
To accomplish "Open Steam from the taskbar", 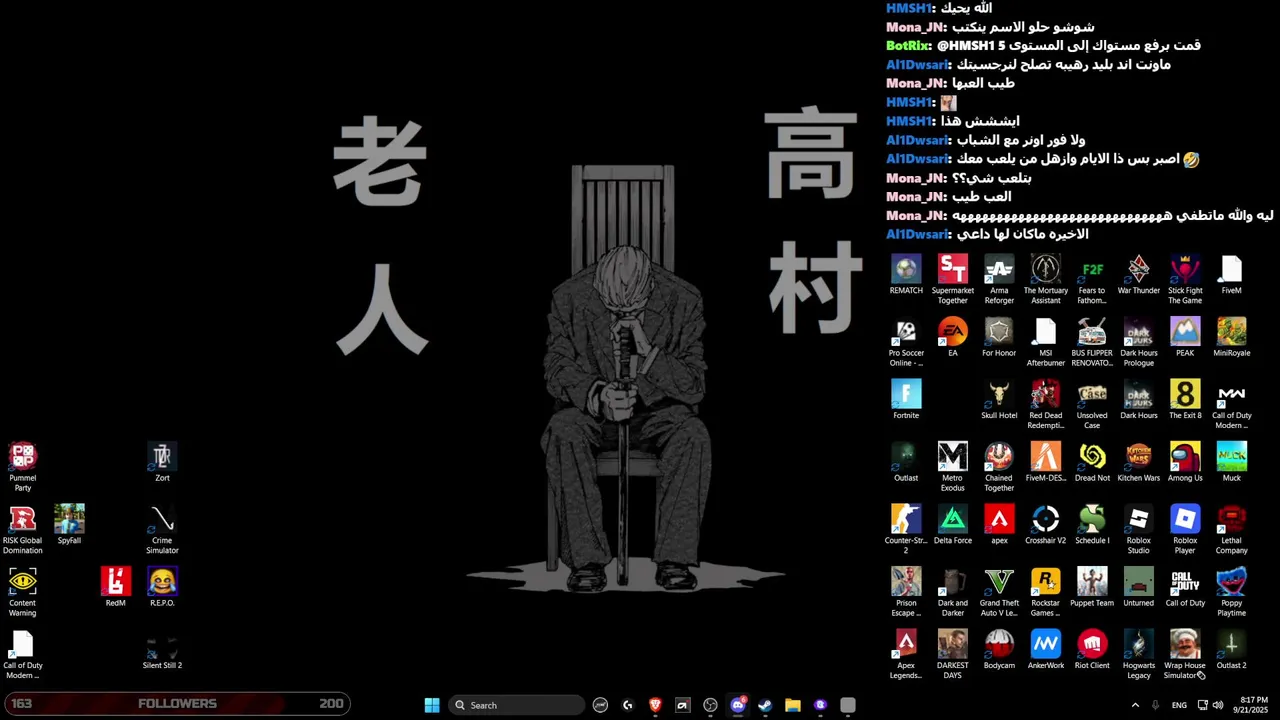I will [x=765, y=705].
